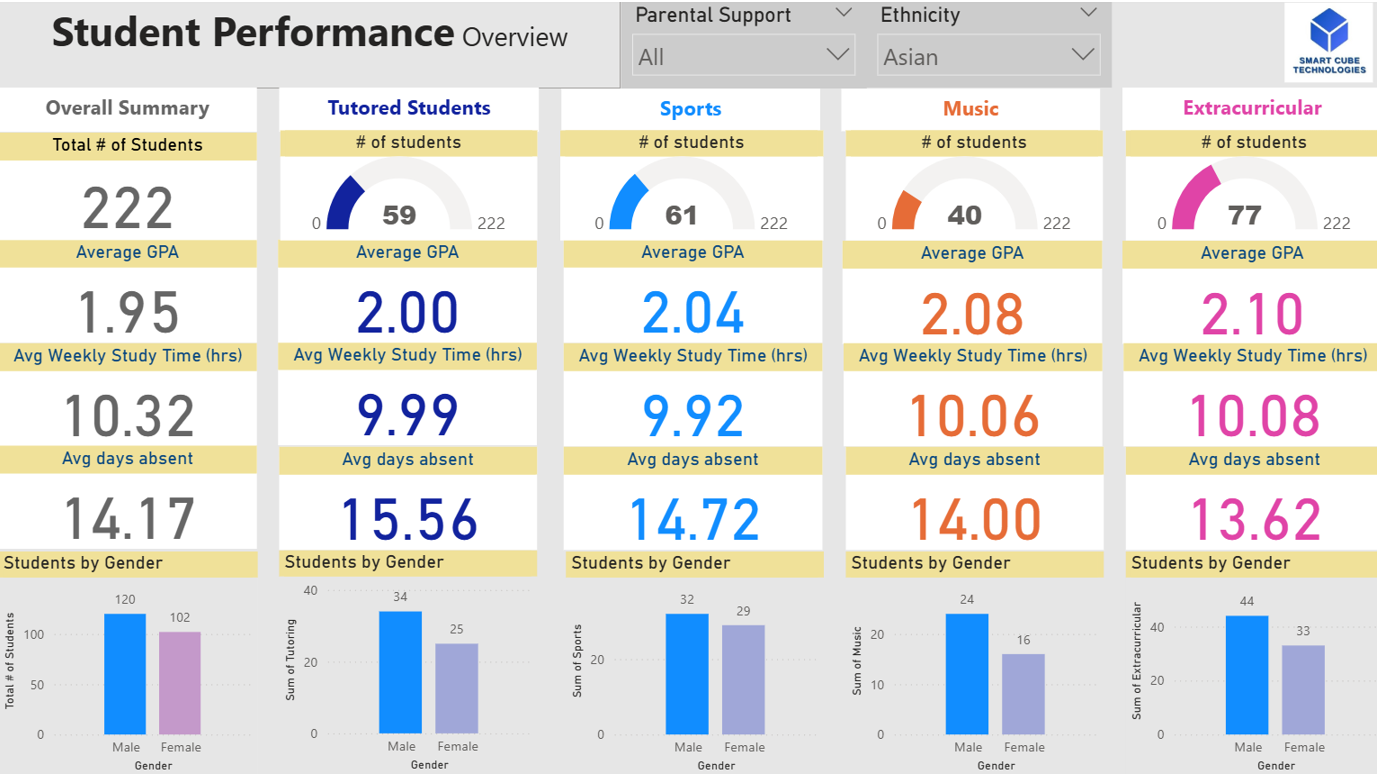Select Female bar labeled 16 in Music chart
This screenshot has width=1379, height=779.
(x=1023, y=694)
